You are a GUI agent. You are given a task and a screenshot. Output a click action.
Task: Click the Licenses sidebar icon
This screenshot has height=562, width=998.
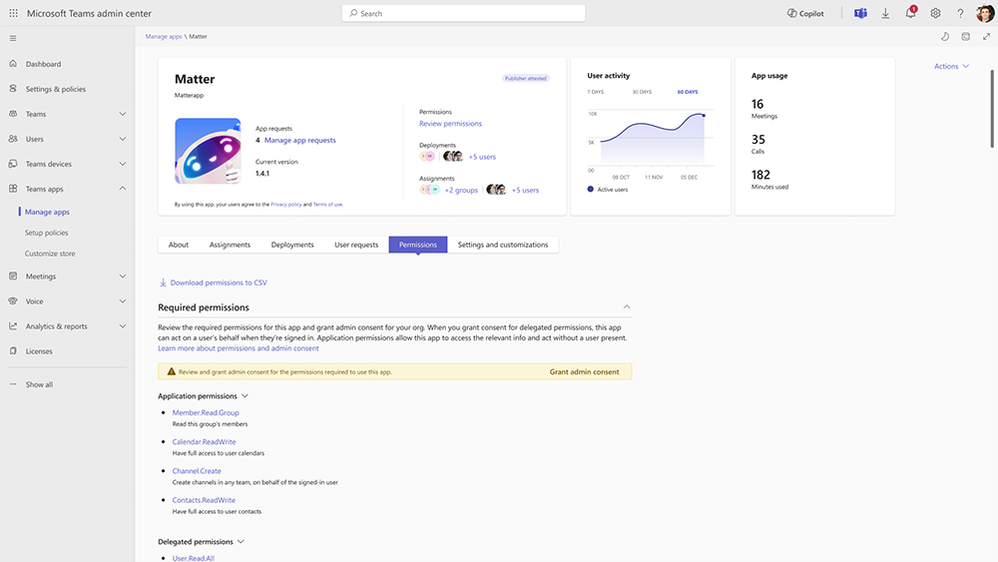point(13,351)
